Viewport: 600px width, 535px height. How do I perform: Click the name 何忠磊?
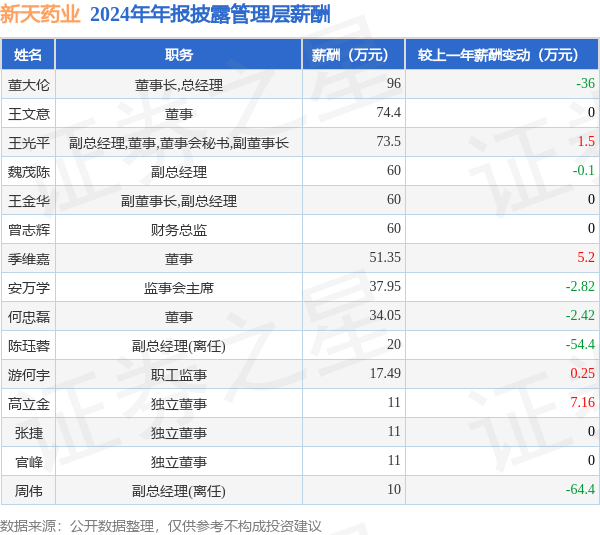click(29, 317)
